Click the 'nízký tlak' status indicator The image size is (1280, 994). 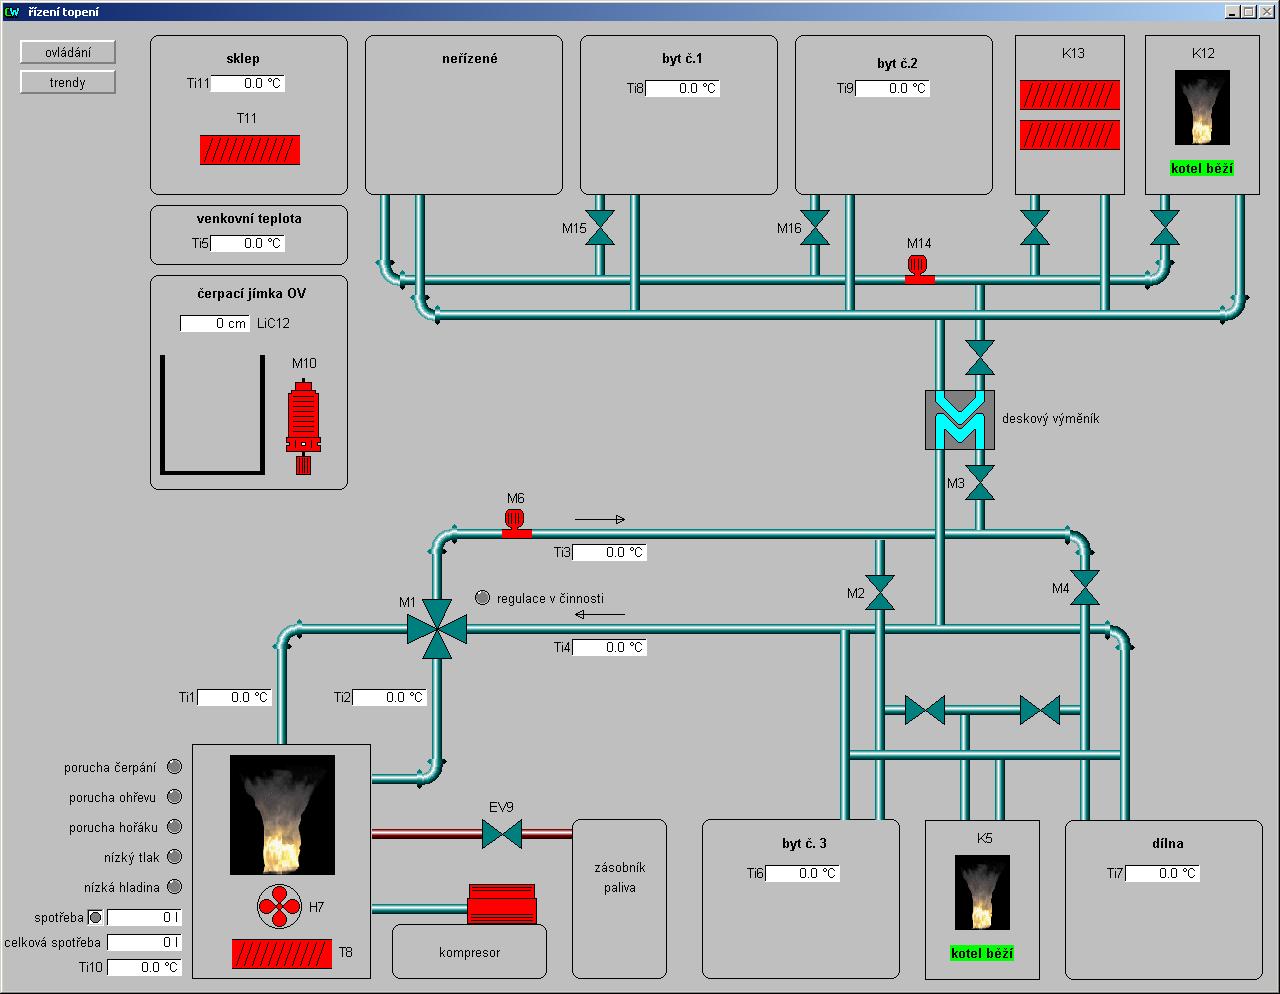click(175, 857)
